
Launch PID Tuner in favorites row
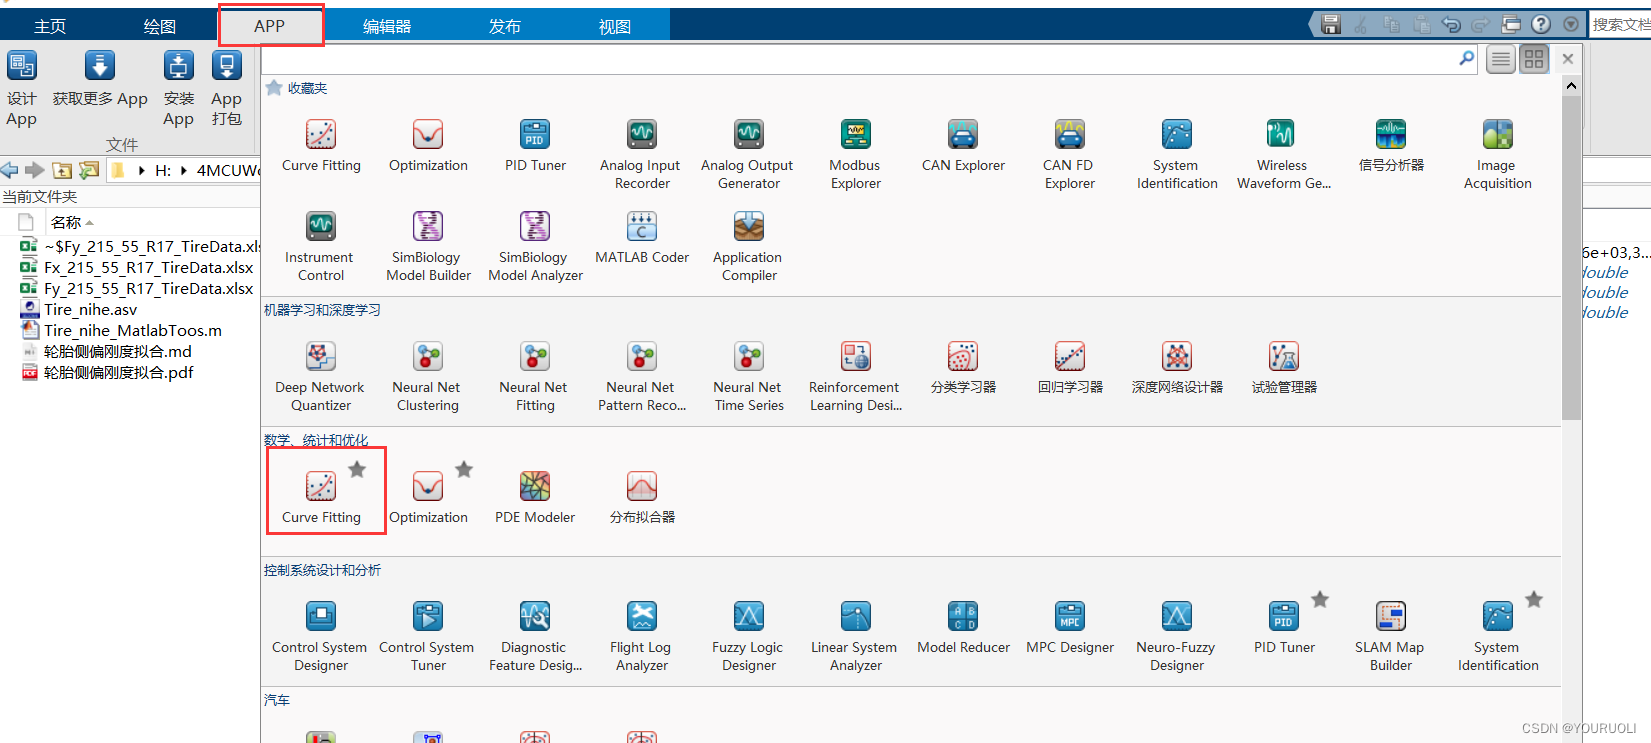coord(535,146)
